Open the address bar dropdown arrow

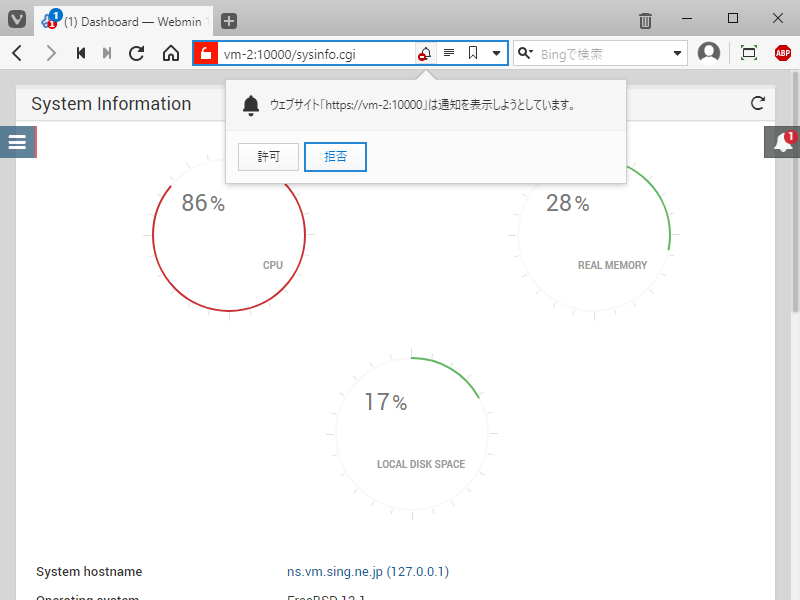495,53
